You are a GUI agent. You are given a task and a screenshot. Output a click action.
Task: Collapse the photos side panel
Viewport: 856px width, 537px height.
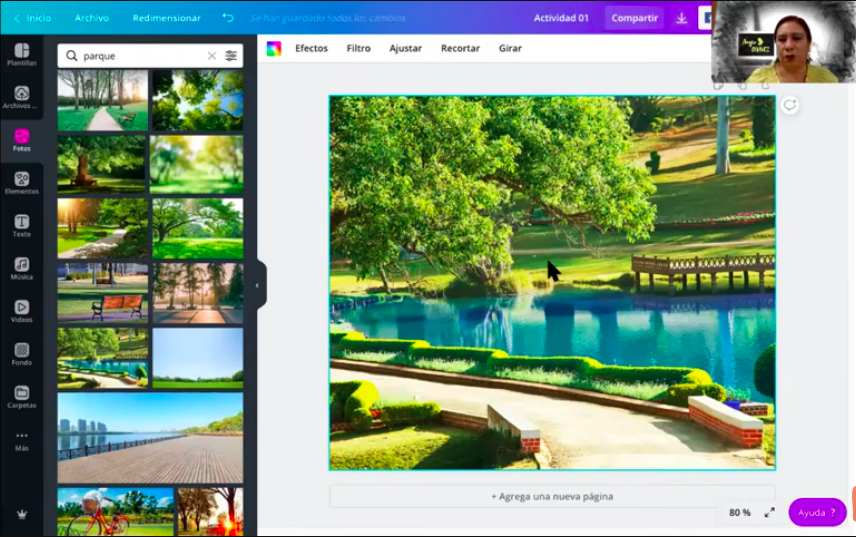[x=257, y=285]
